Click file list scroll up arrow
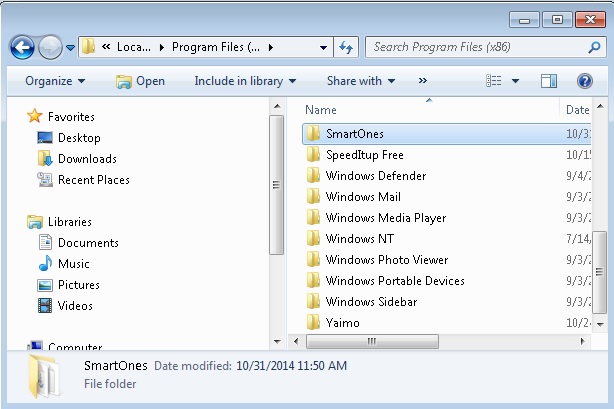614x409 pixels. point(600,106)
